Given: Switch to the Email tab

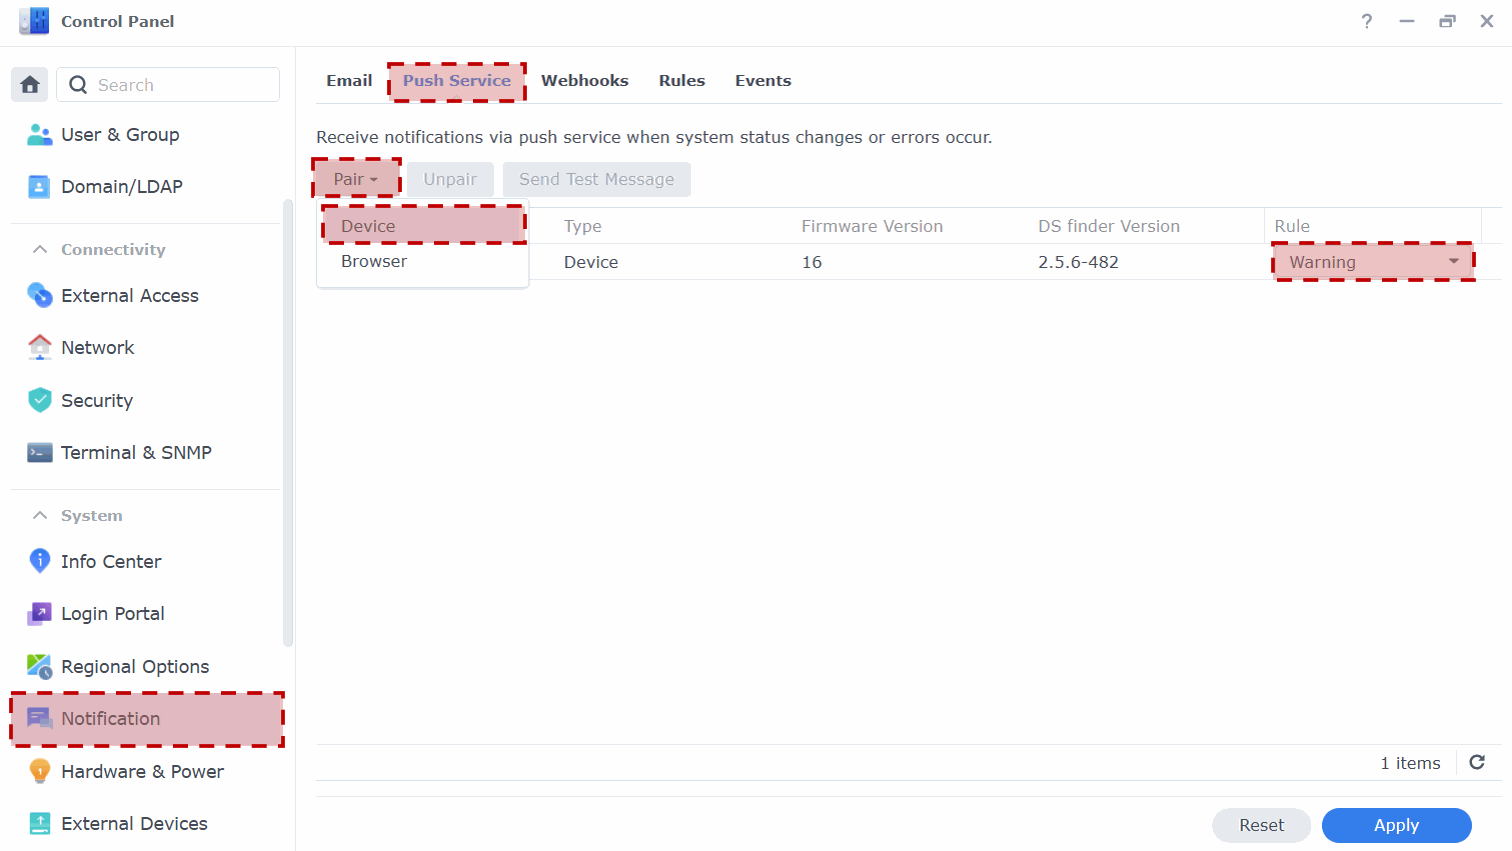Looking at the screenshot, I should (349, 81).
